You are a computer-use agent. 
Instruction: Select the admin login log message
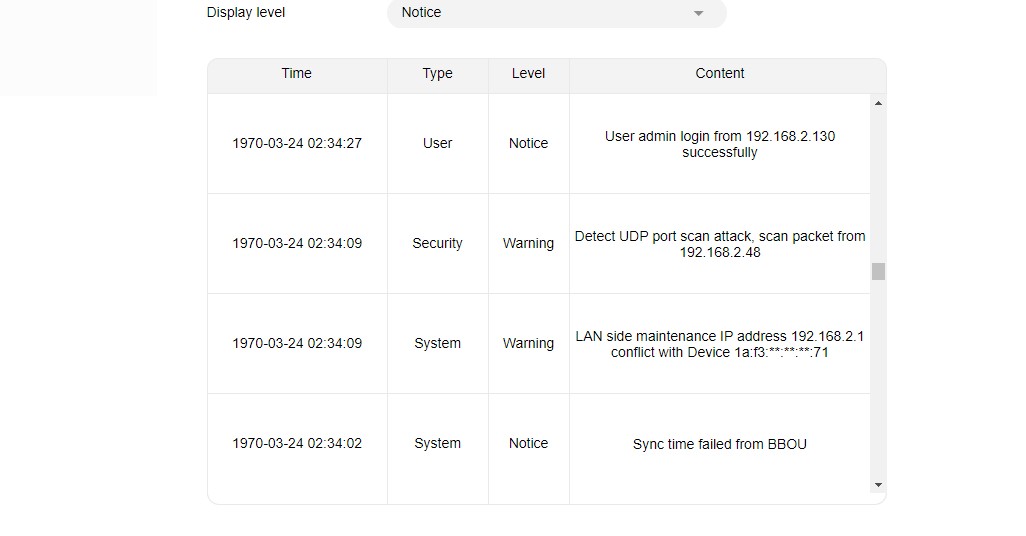(719, 144)
